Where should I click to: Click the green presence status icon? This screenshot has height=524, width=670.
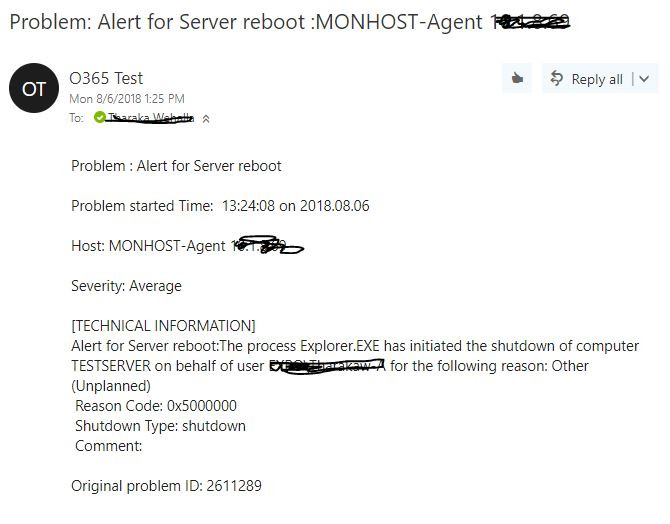coord(100,118)
